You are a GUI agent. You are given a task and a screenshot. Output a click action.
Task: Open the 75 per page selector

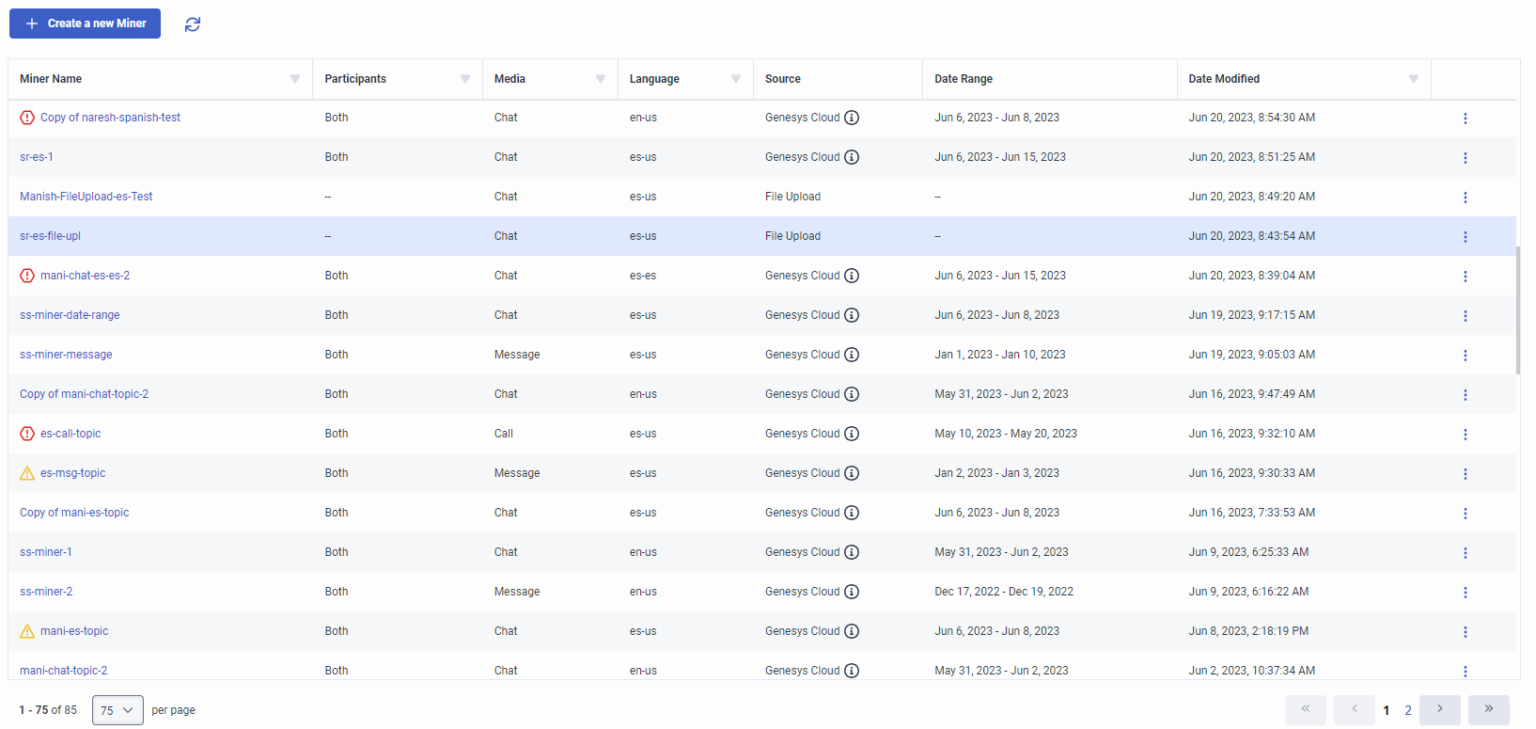click(117, 710)
